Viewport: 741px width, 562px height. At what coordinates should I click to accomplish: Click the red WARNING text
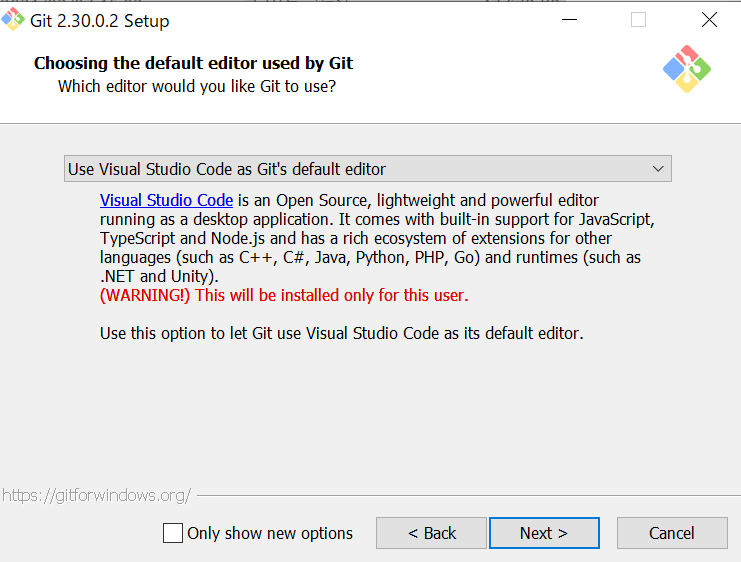[284, 295]
